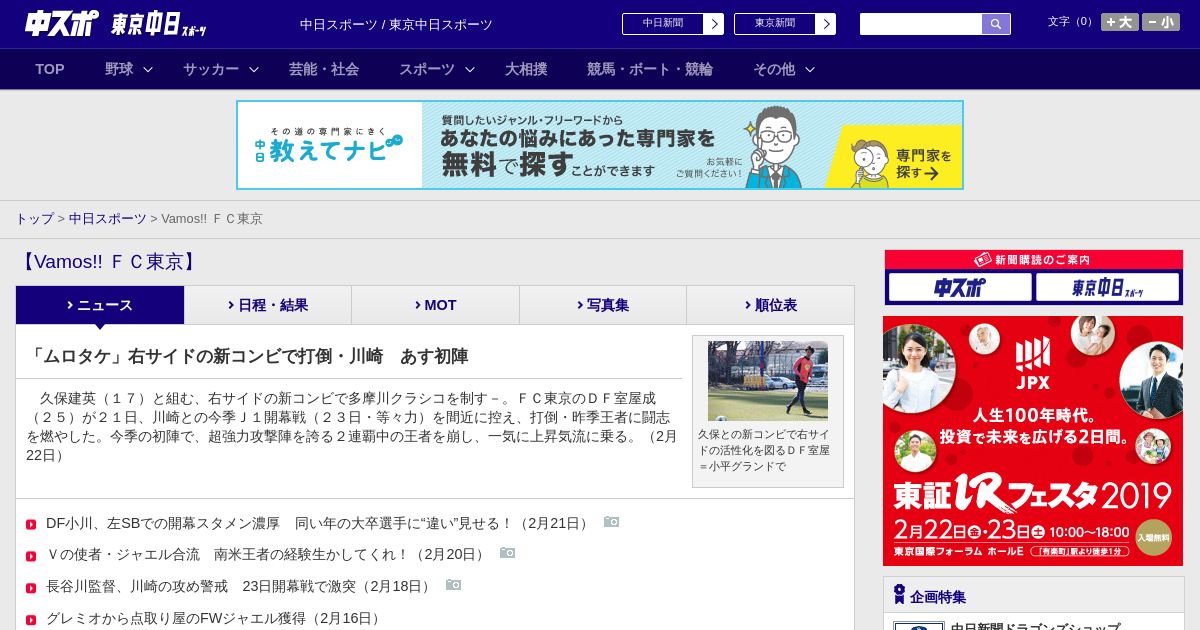Click the Tokyo Chunichi Sports logo in the header
The width and height of the screenshot is (1200, 630).
tap(159, 24)
